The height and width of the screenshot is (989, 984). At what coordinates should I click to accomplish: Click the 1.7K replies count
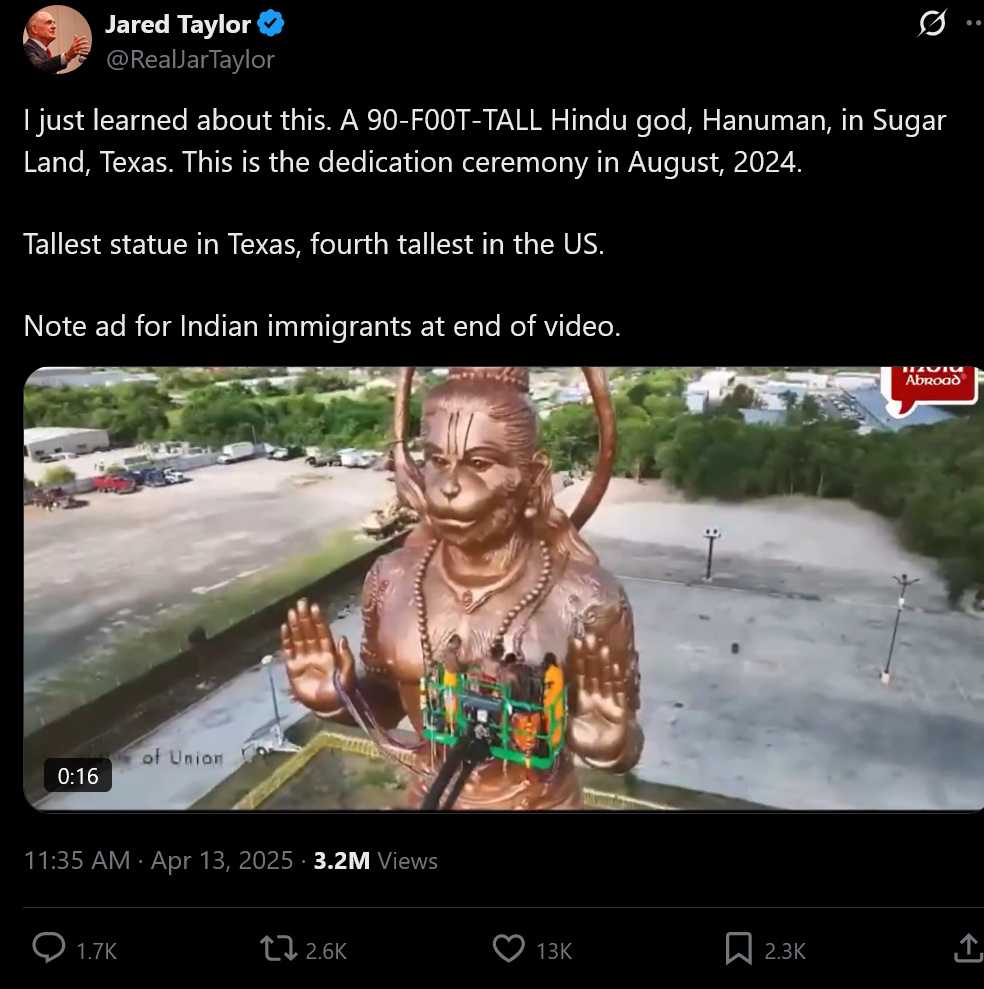pyautogui.click(x=97, y=951)
